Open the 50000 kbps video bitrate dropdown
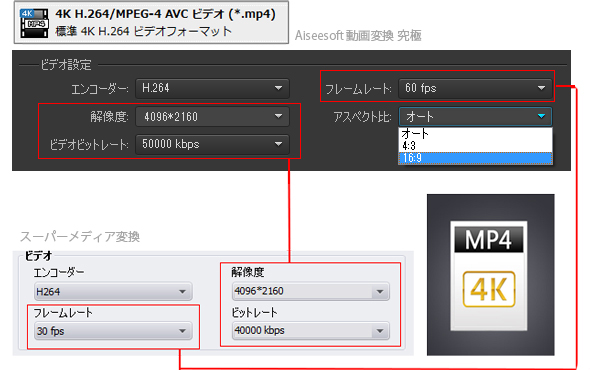 212,144
